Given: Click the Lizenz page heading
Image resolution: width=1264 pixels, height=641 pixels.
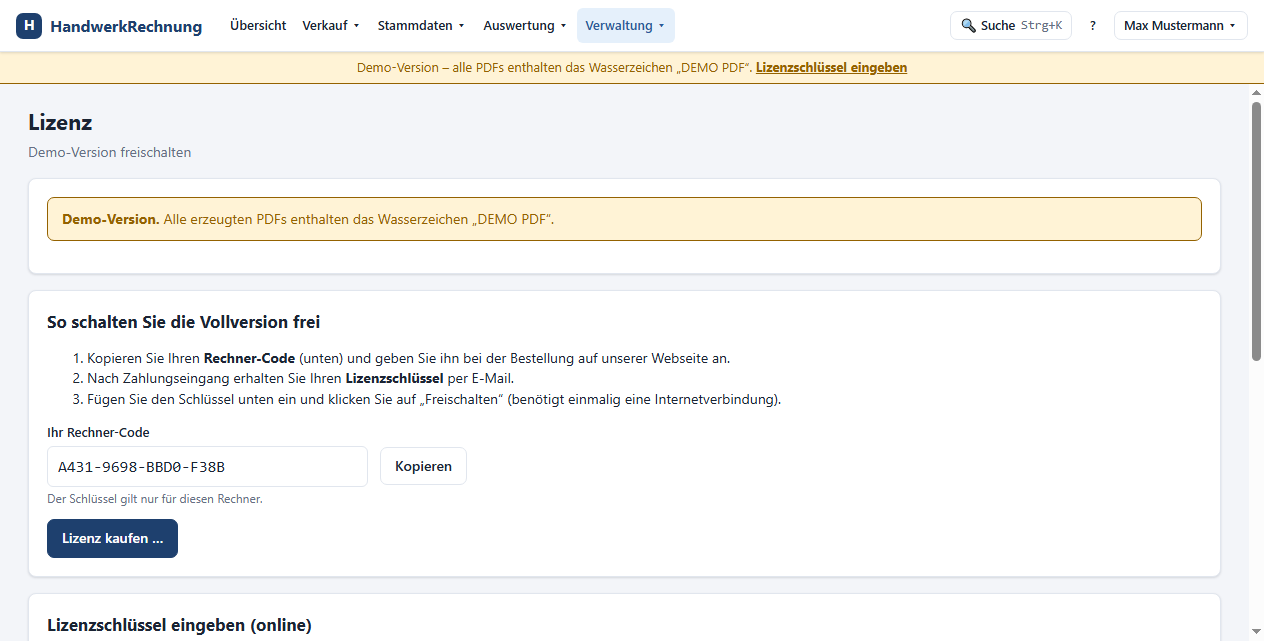Looking at the screenshot, I should [60, 123].
